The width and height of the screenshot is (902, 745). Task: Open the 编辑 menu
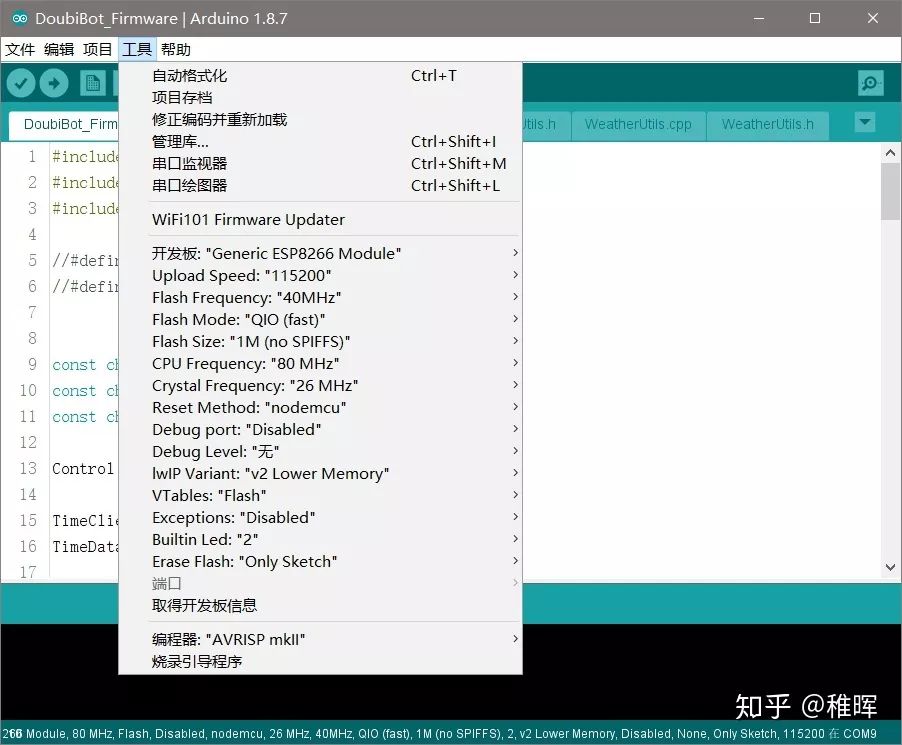click(x=59, y=49)
